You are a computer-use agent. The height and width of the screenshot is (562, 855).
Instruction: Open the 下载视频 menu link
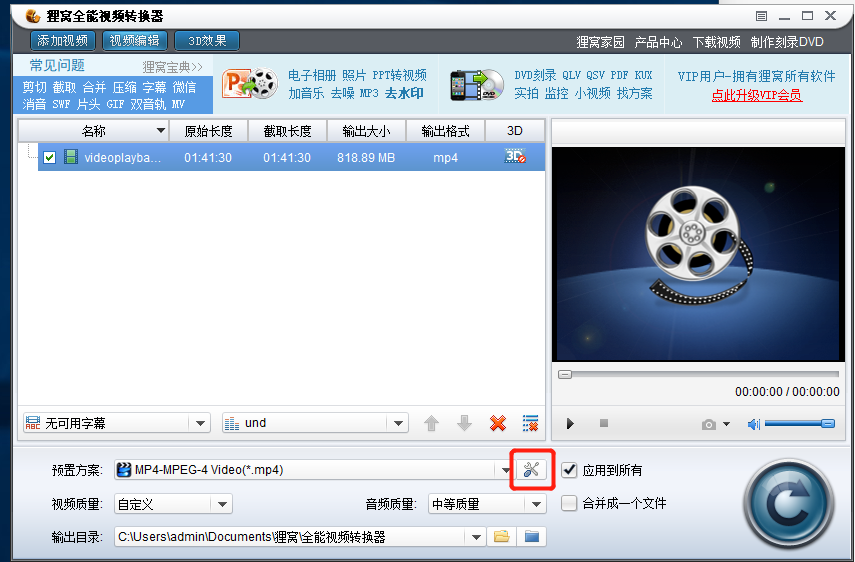tap(716, 42)
